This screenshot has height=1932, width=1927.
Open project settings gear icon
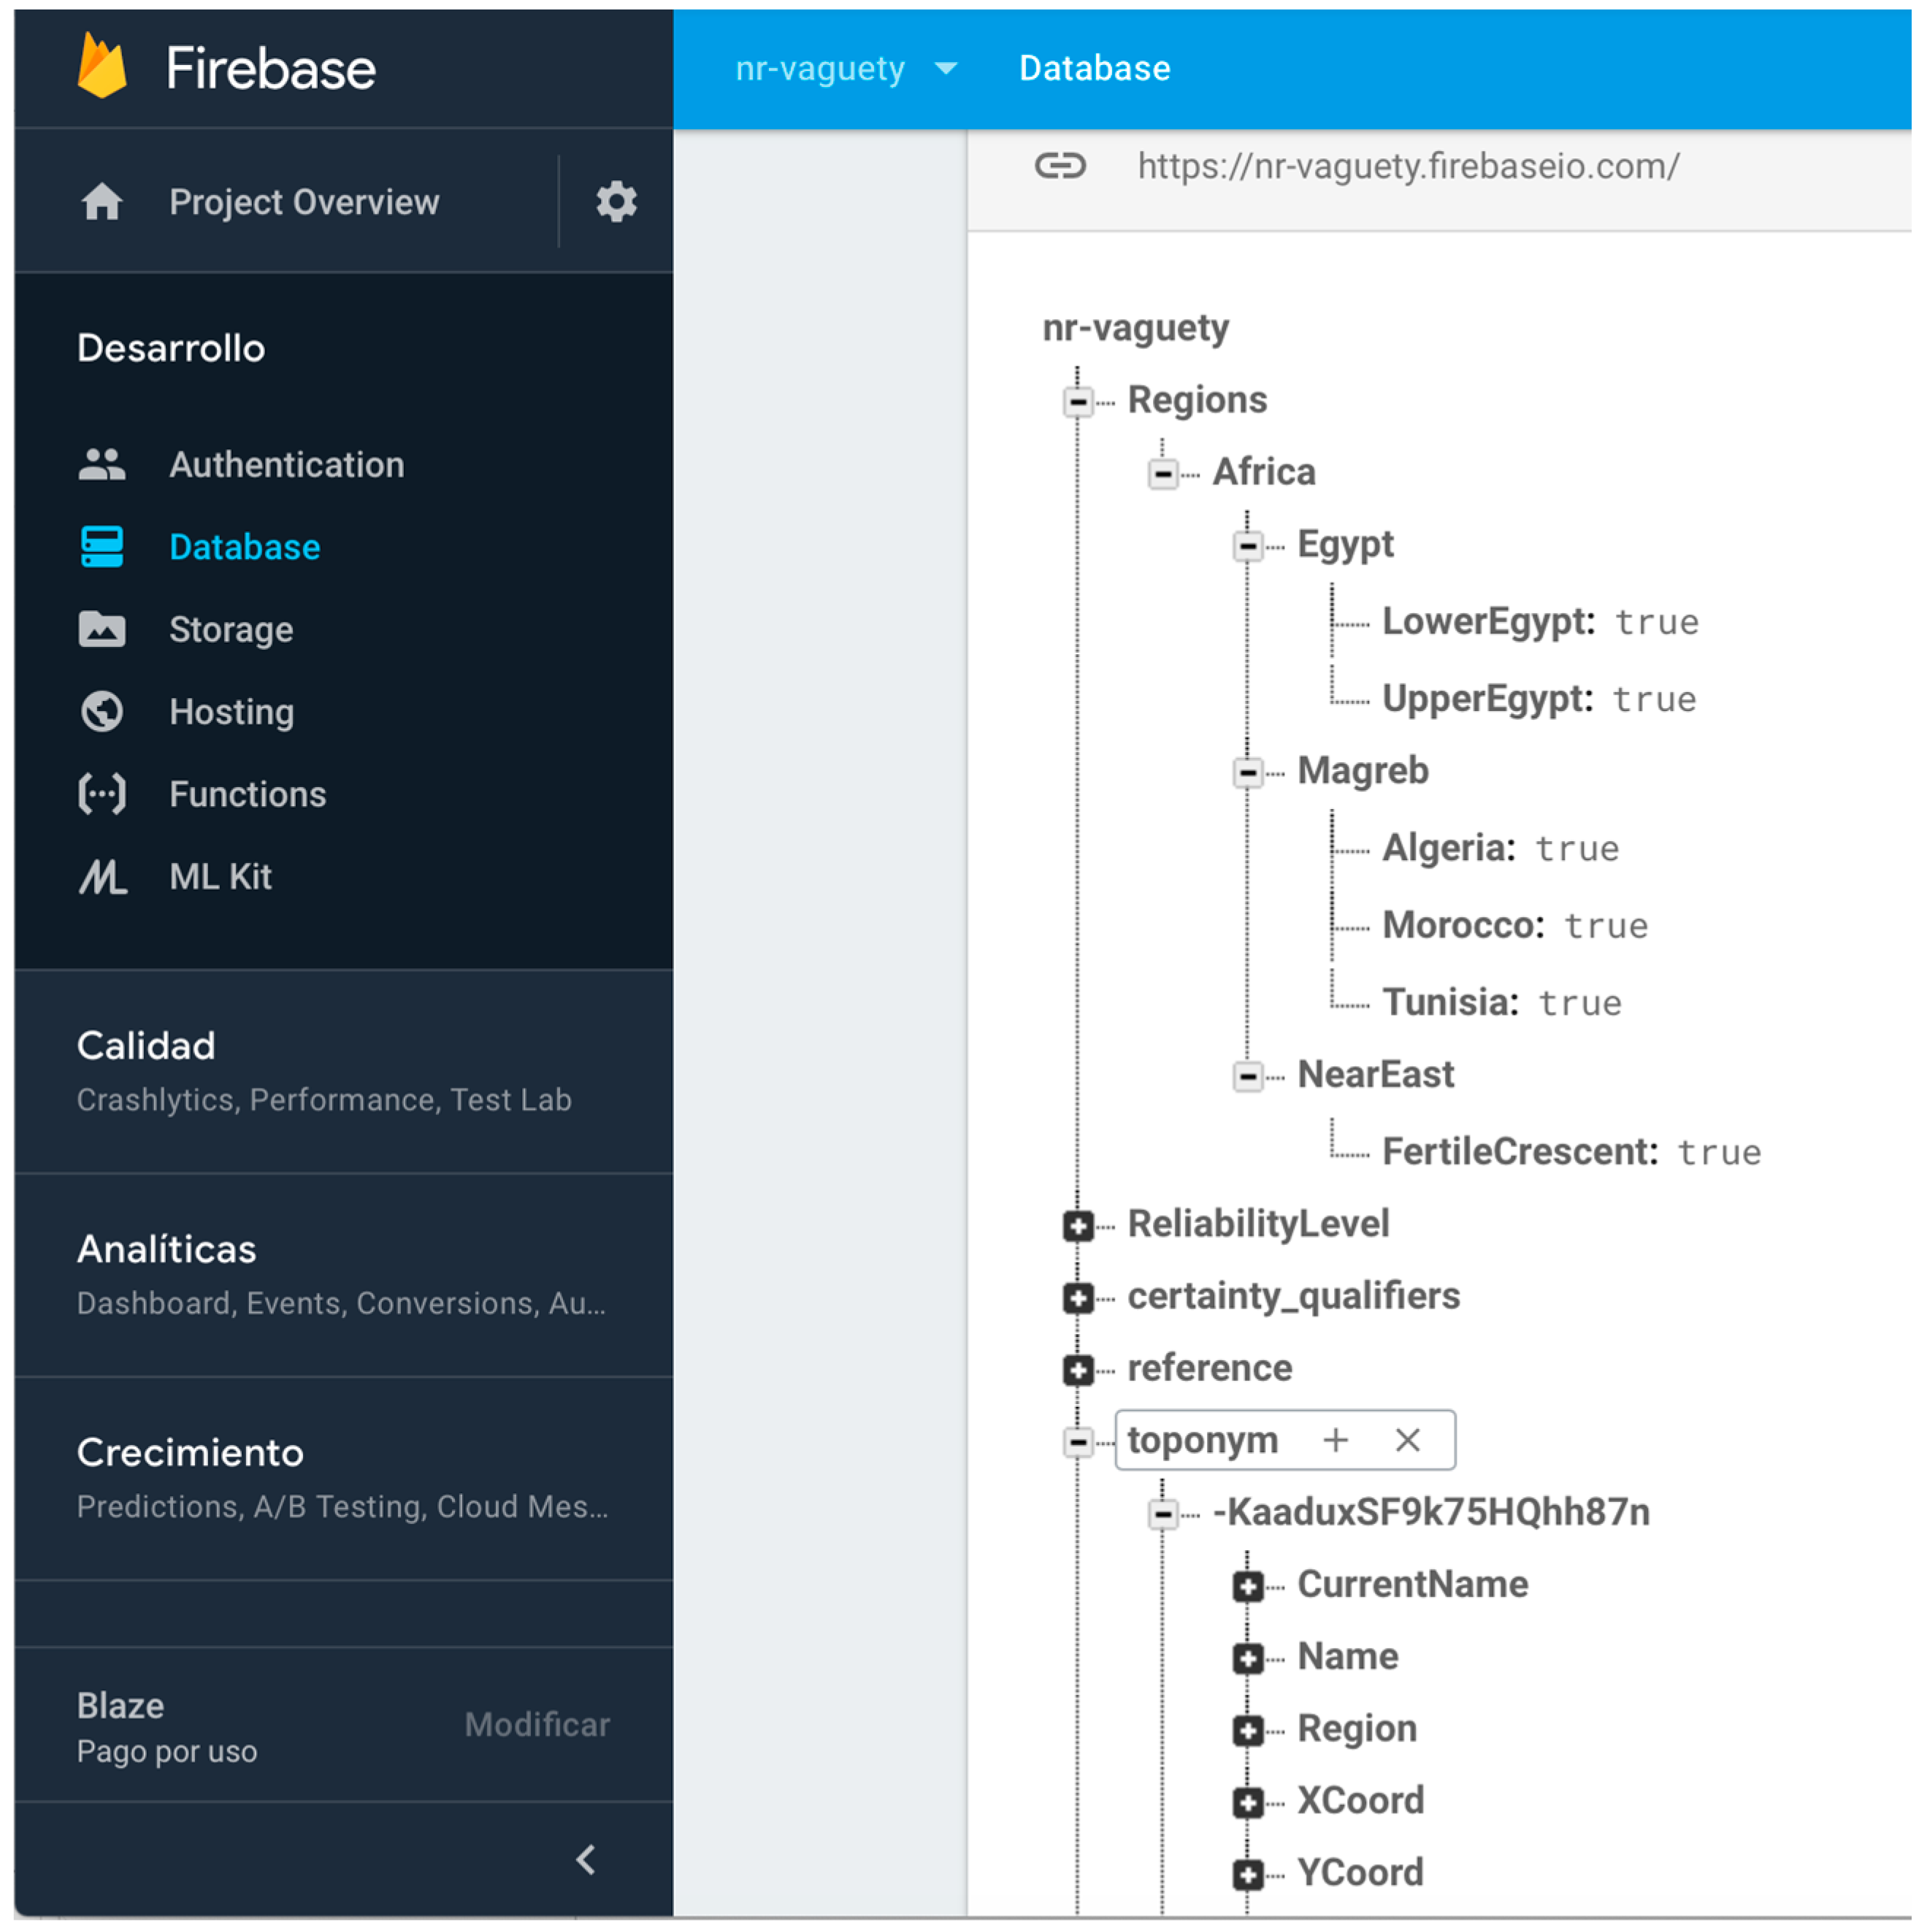pos(616,202)
